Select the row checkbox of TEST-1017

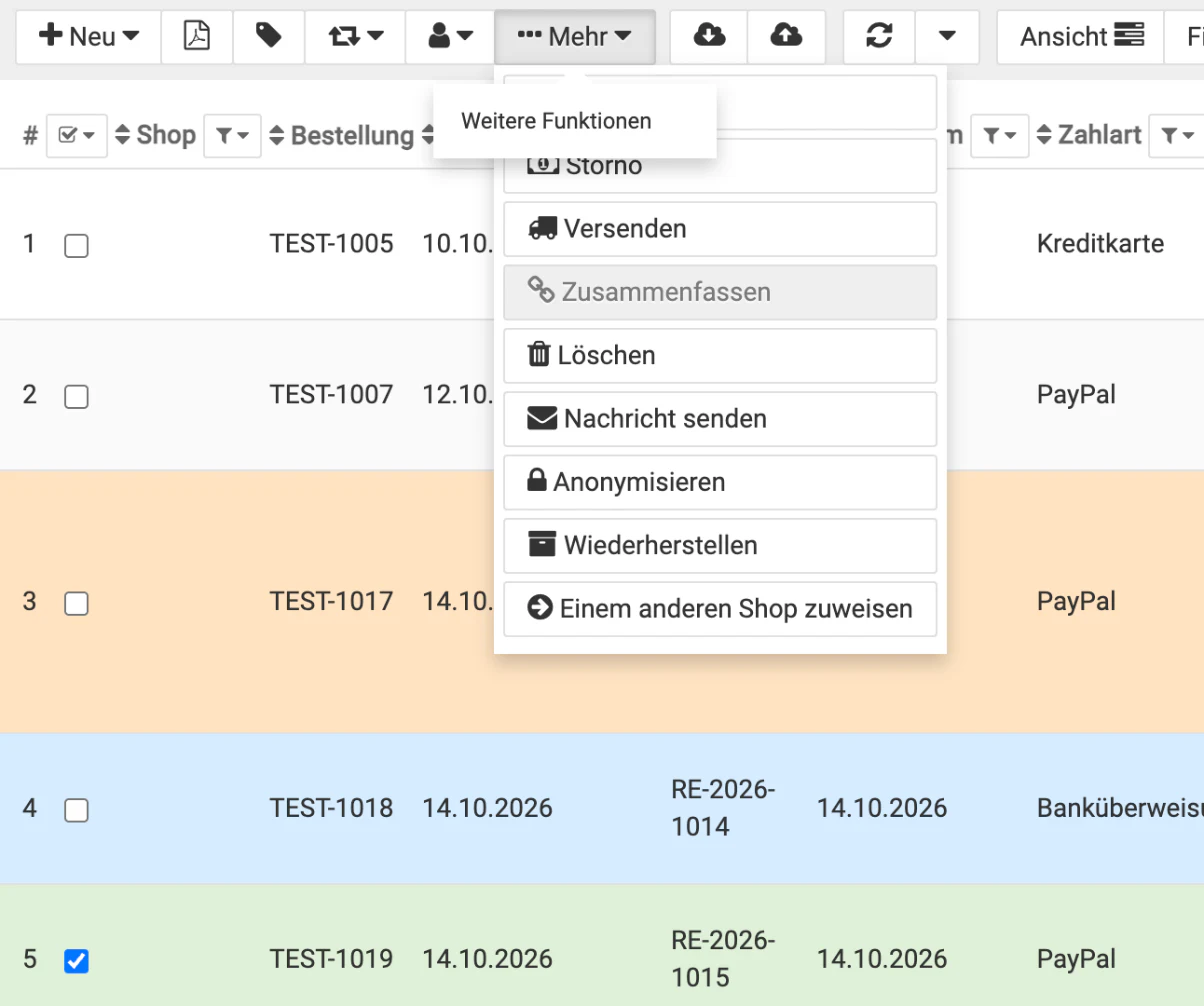(76, 603)
